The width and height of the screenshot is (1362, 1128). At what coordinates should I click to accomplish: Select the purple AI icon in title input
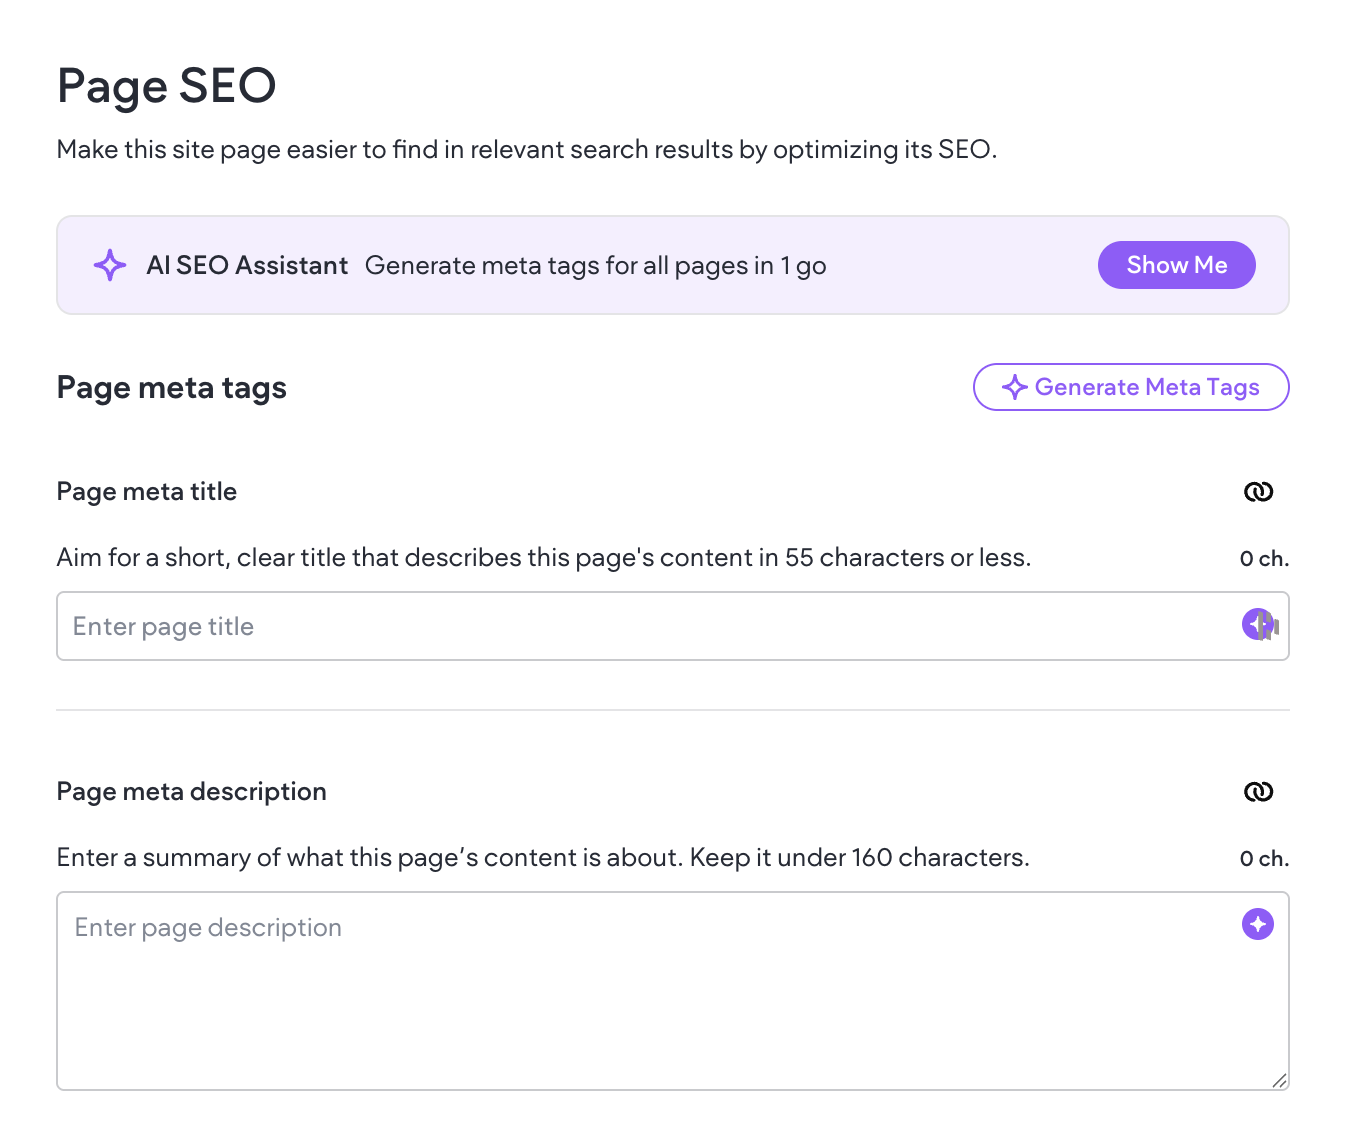1259,625
